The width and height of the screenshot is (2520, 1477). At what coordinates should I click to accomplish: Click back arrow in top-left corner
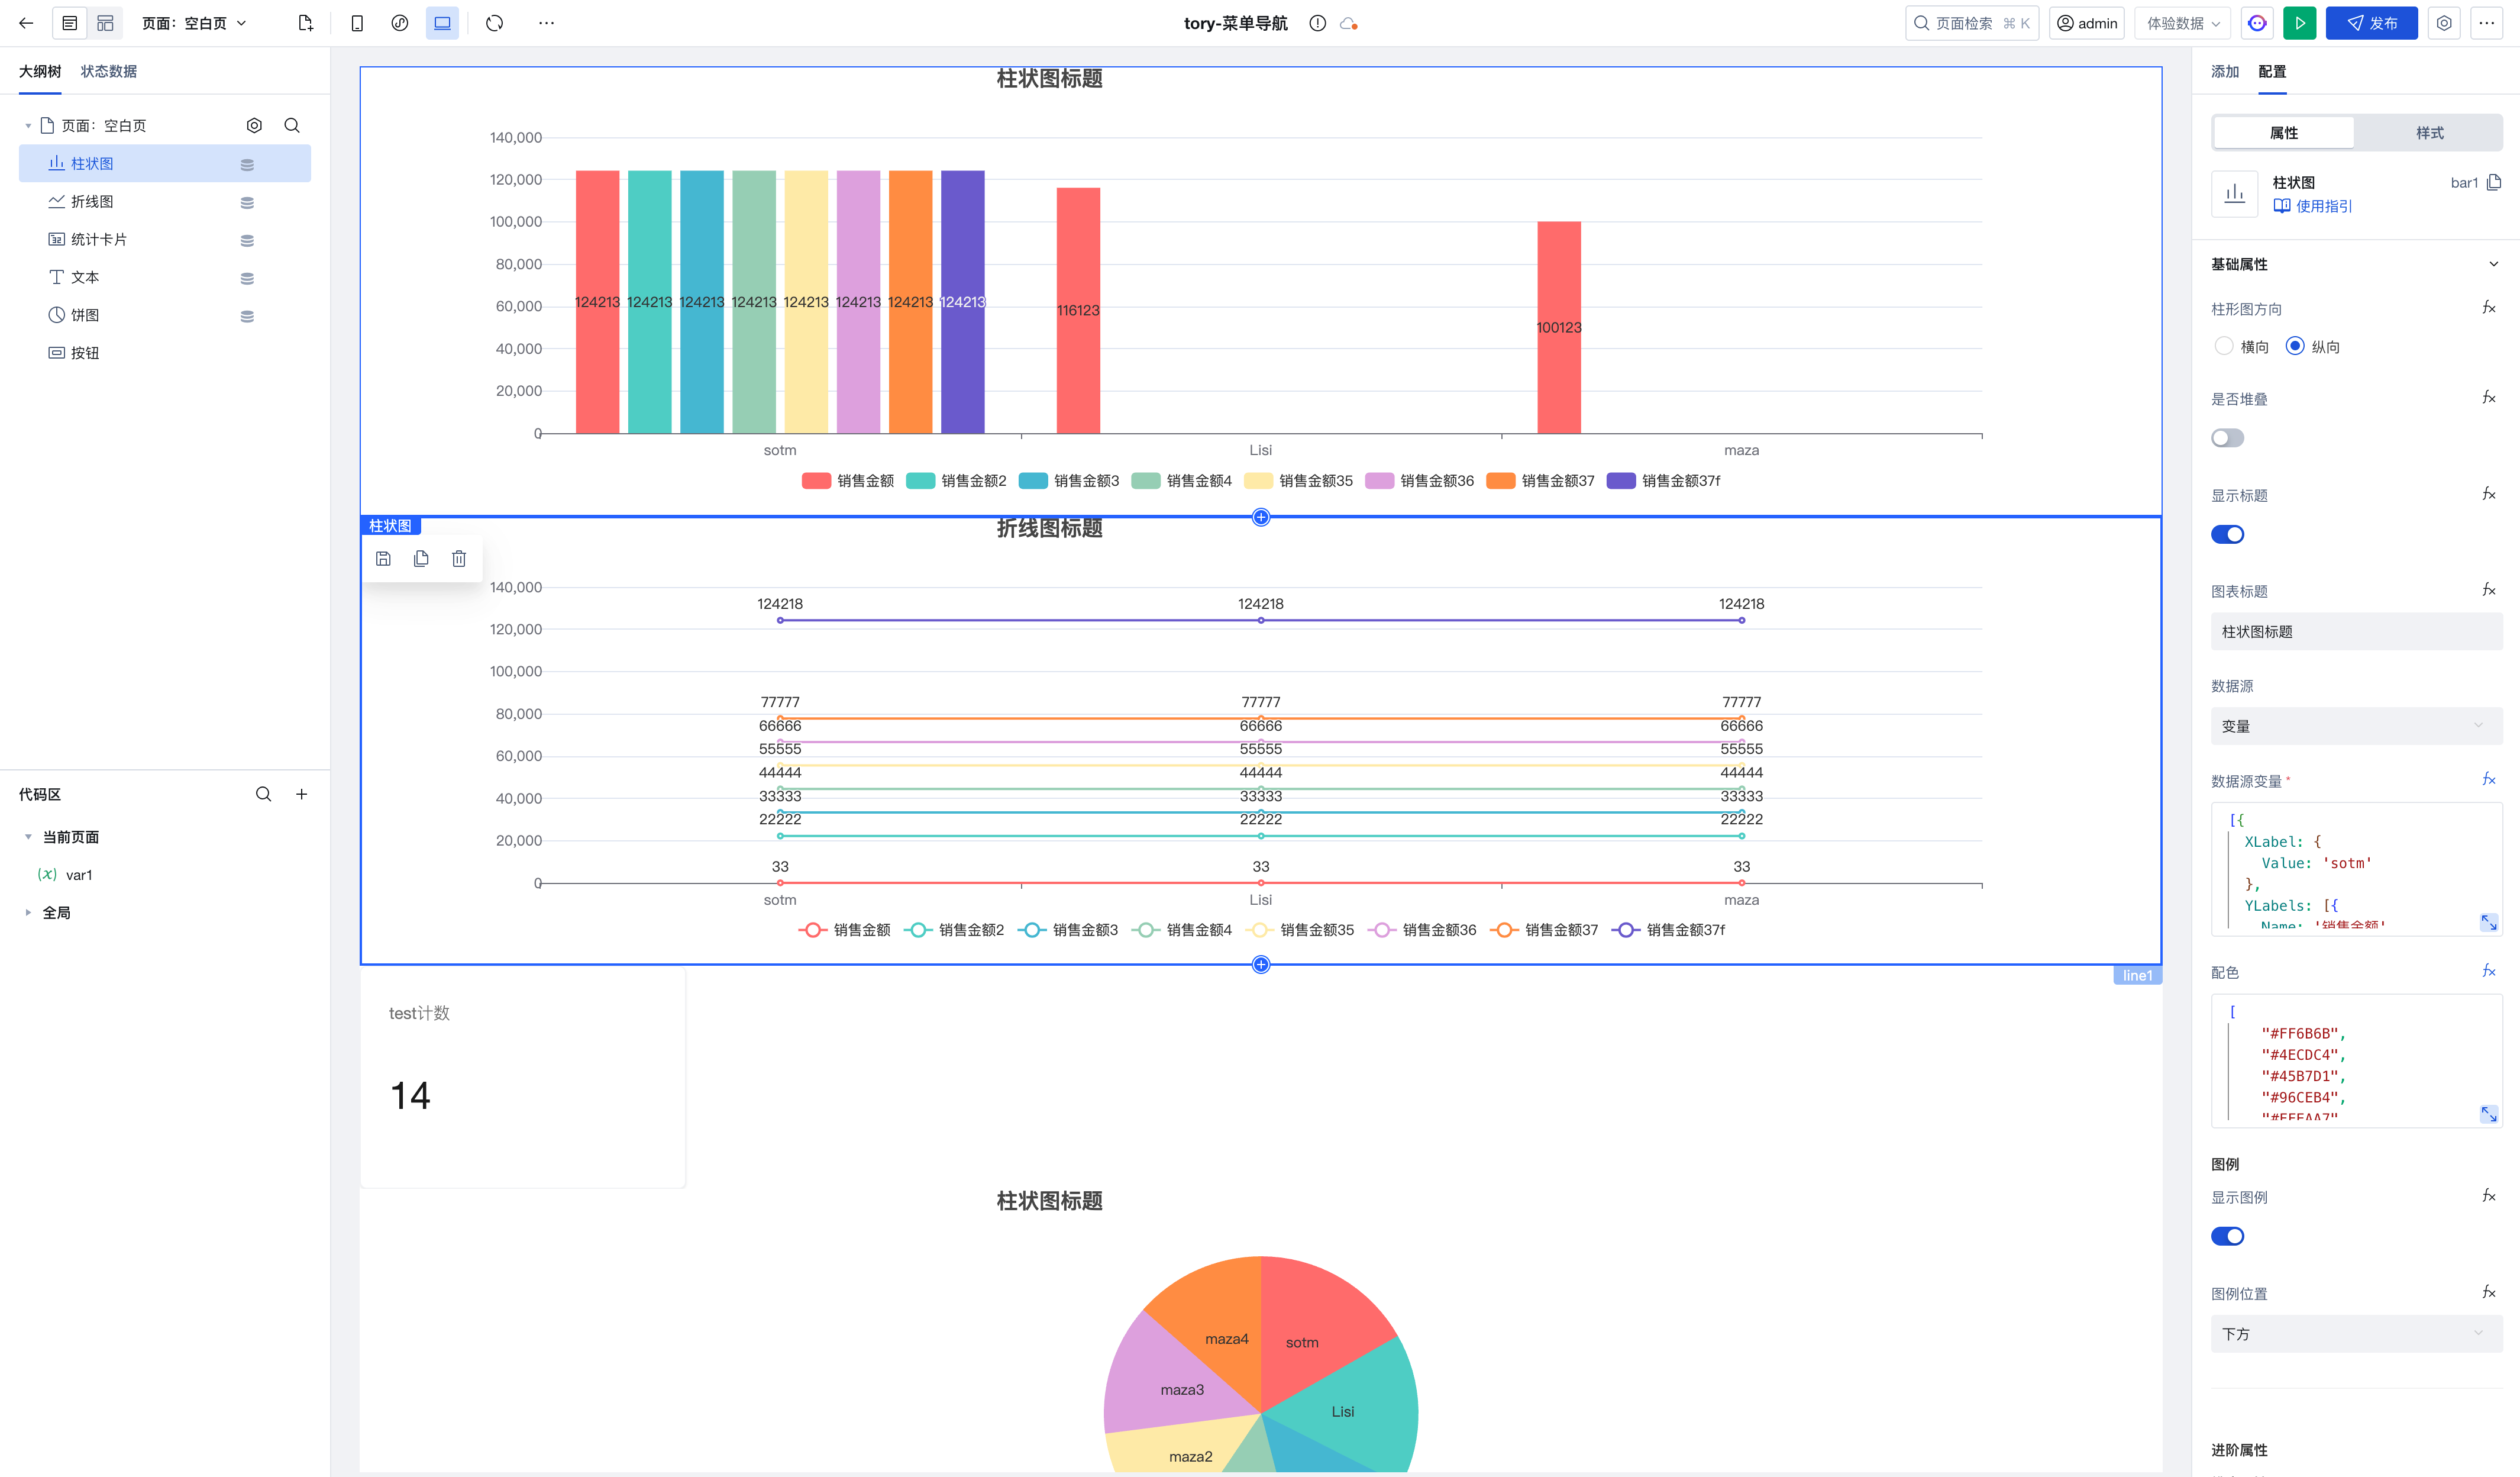click(x=26, y=23)
